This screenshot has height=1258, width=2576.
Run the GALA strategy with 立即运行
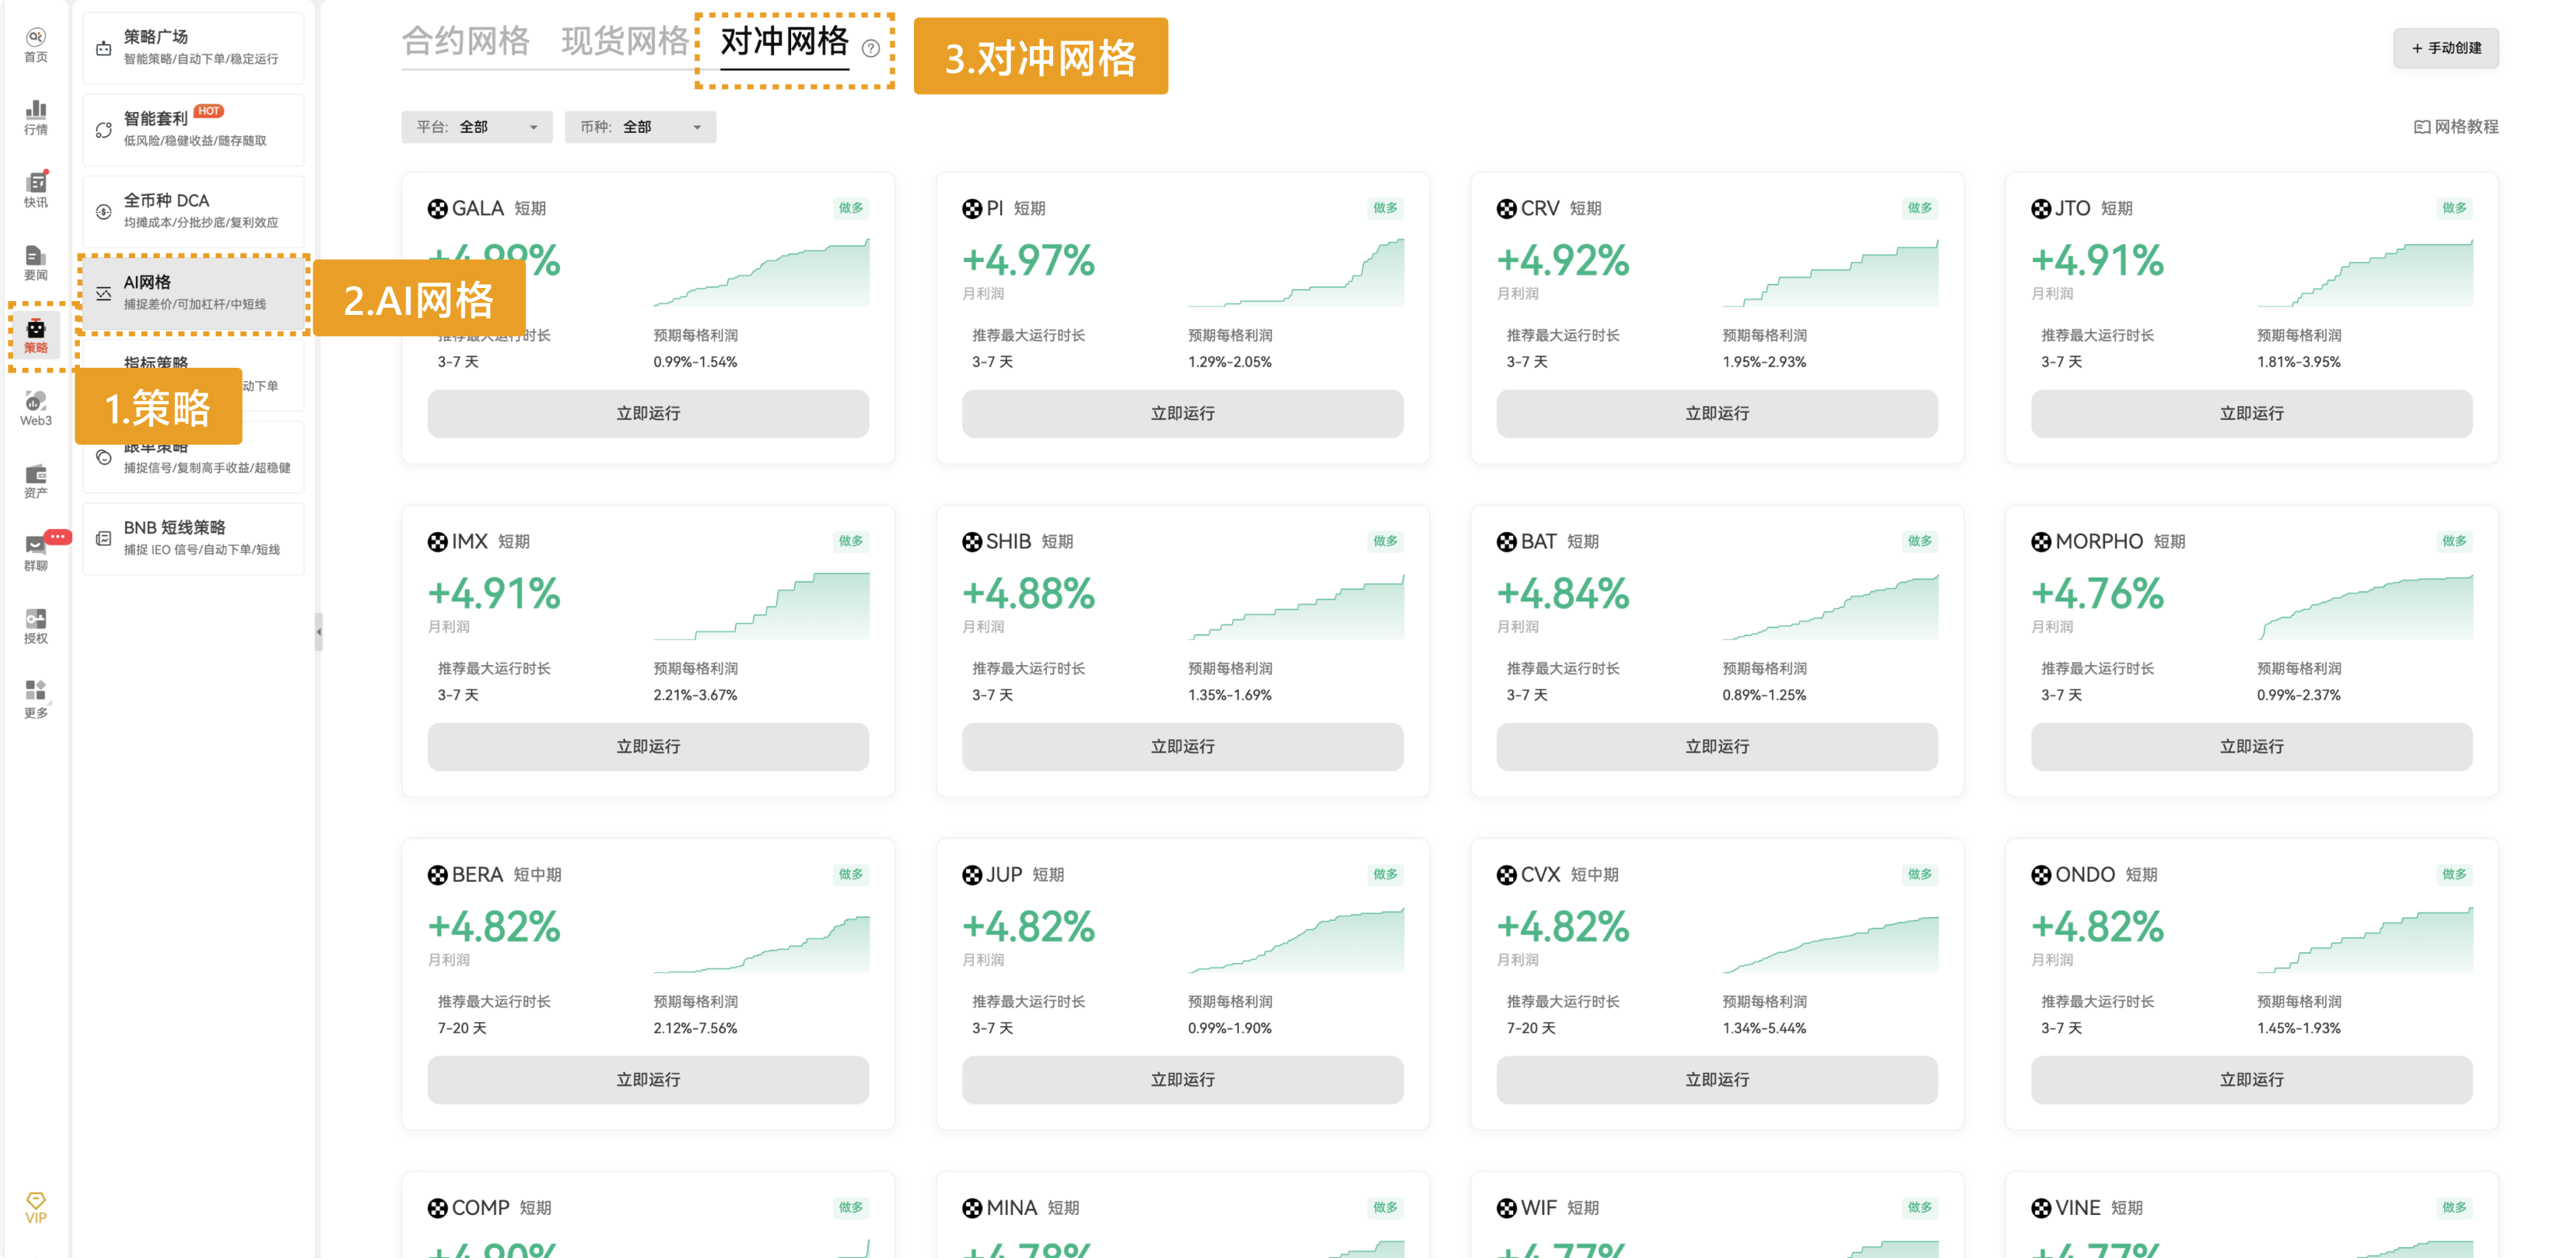pyautogui.click(x=648, y=413)
